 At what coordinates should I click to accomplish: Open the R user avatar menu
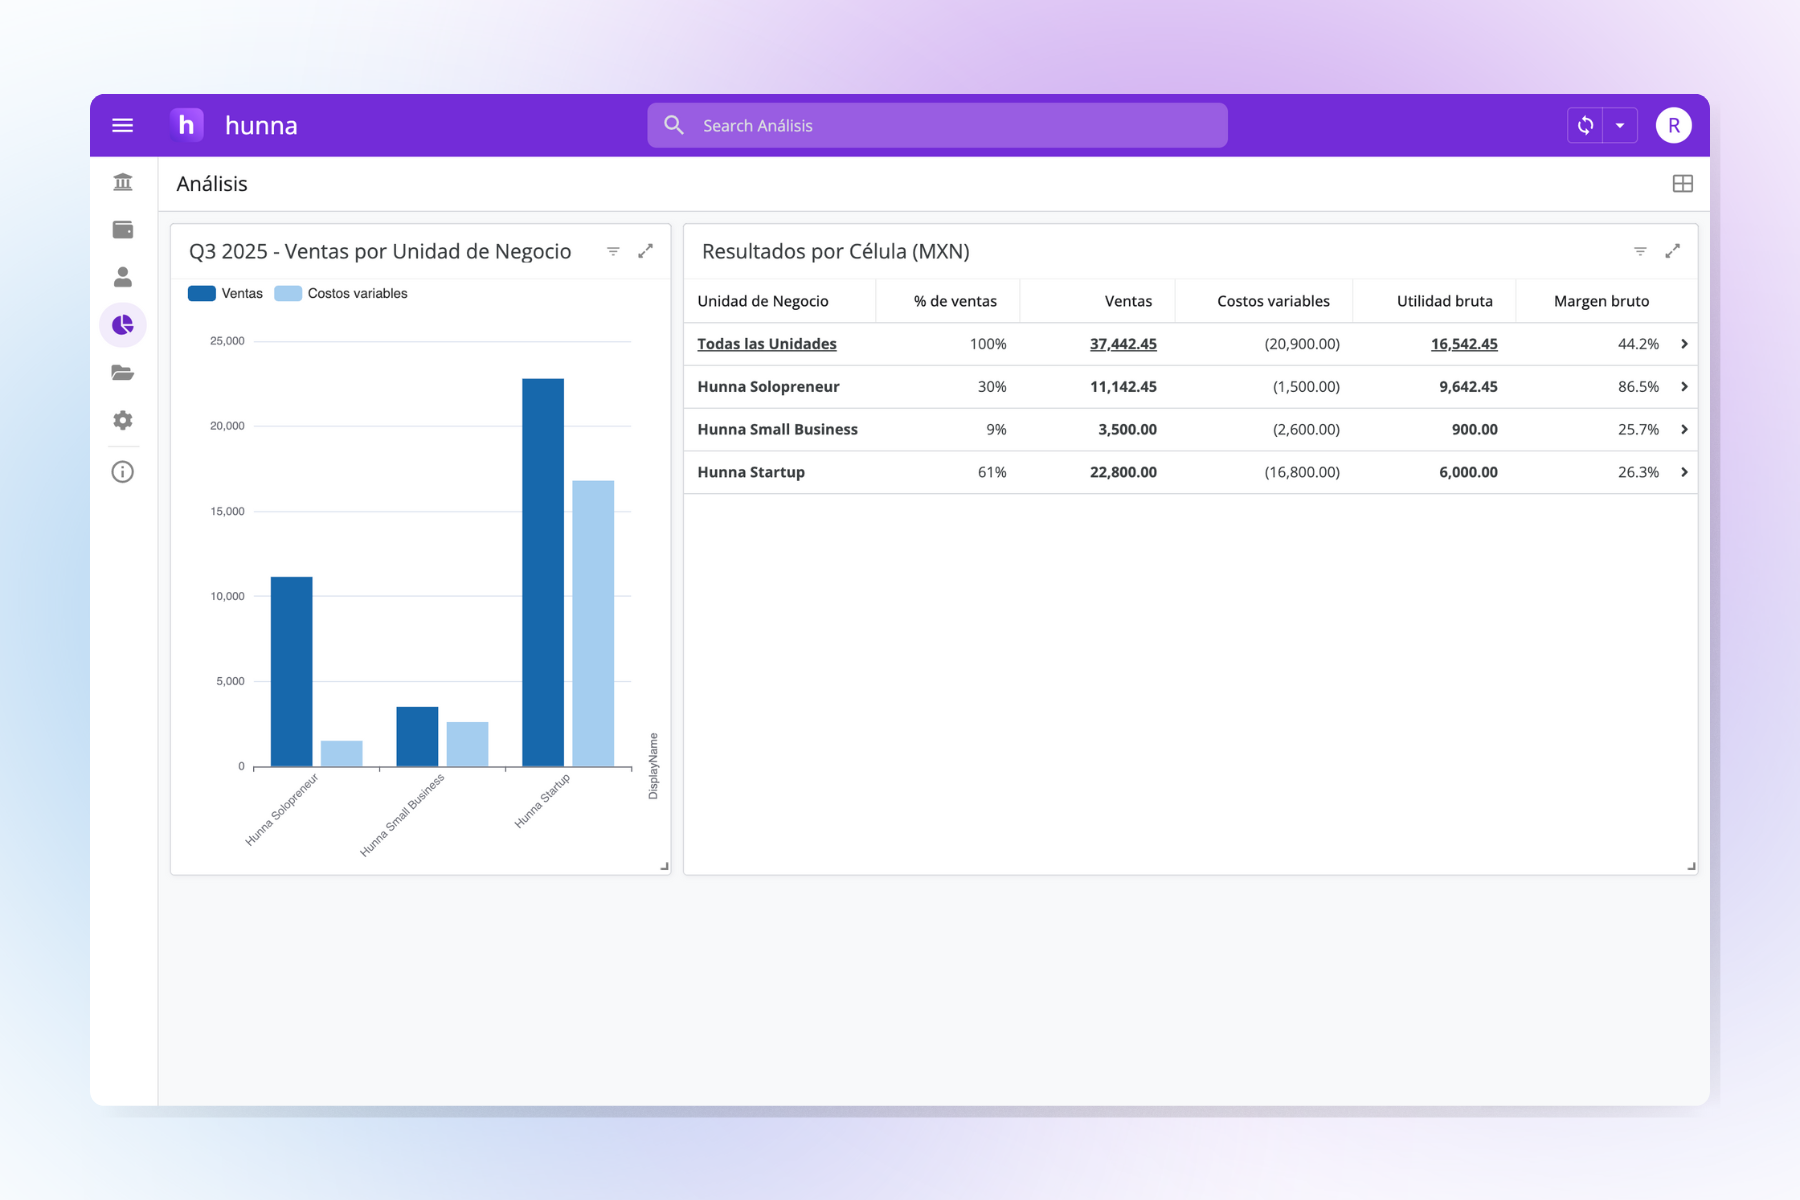[x=1673, y=125]
